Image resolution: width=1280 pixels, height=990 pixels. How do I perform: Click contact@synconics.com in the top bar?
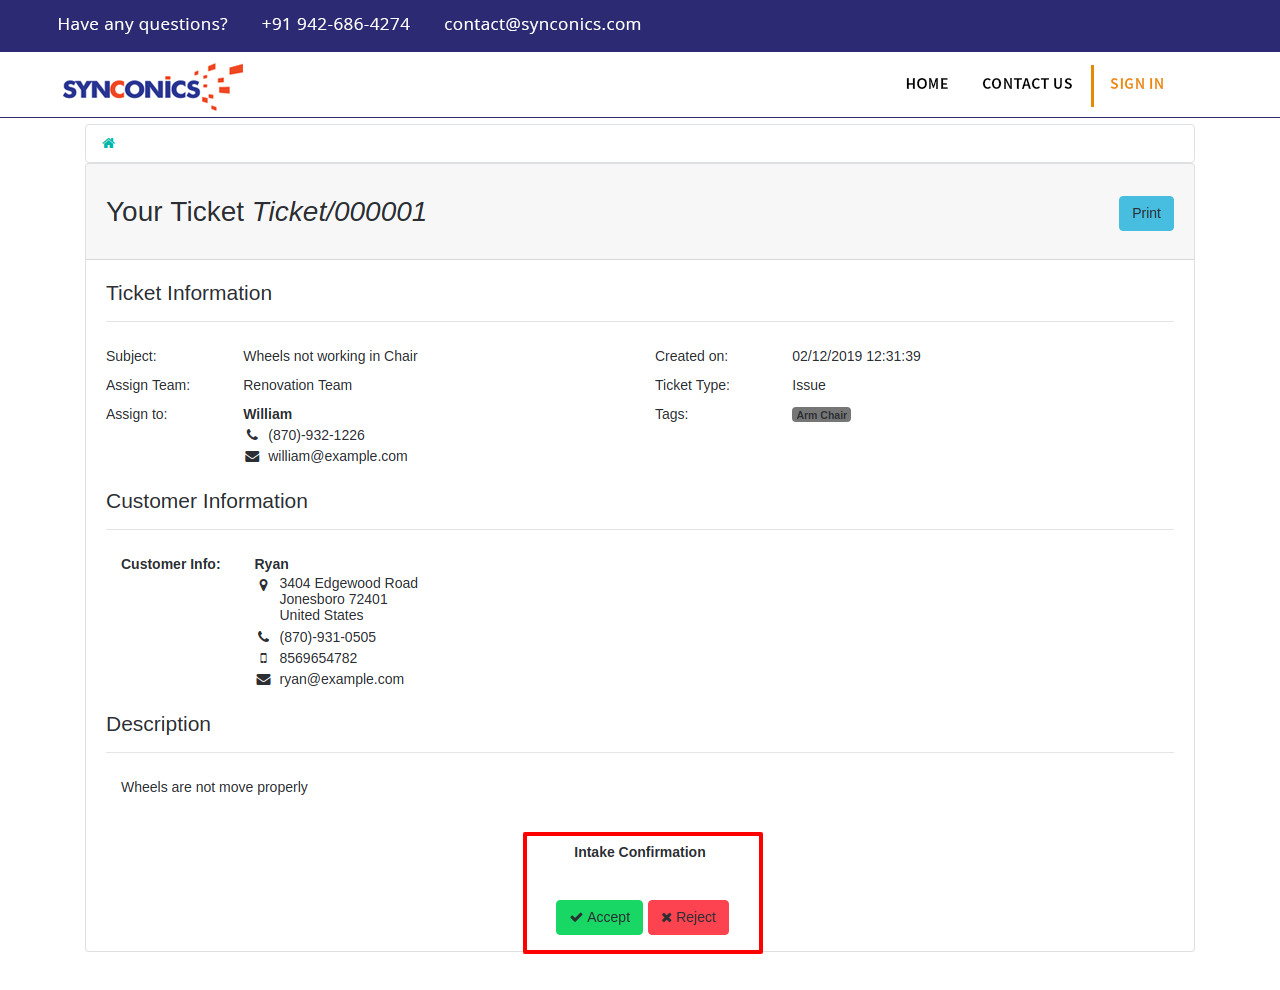[x=542, y=24]
